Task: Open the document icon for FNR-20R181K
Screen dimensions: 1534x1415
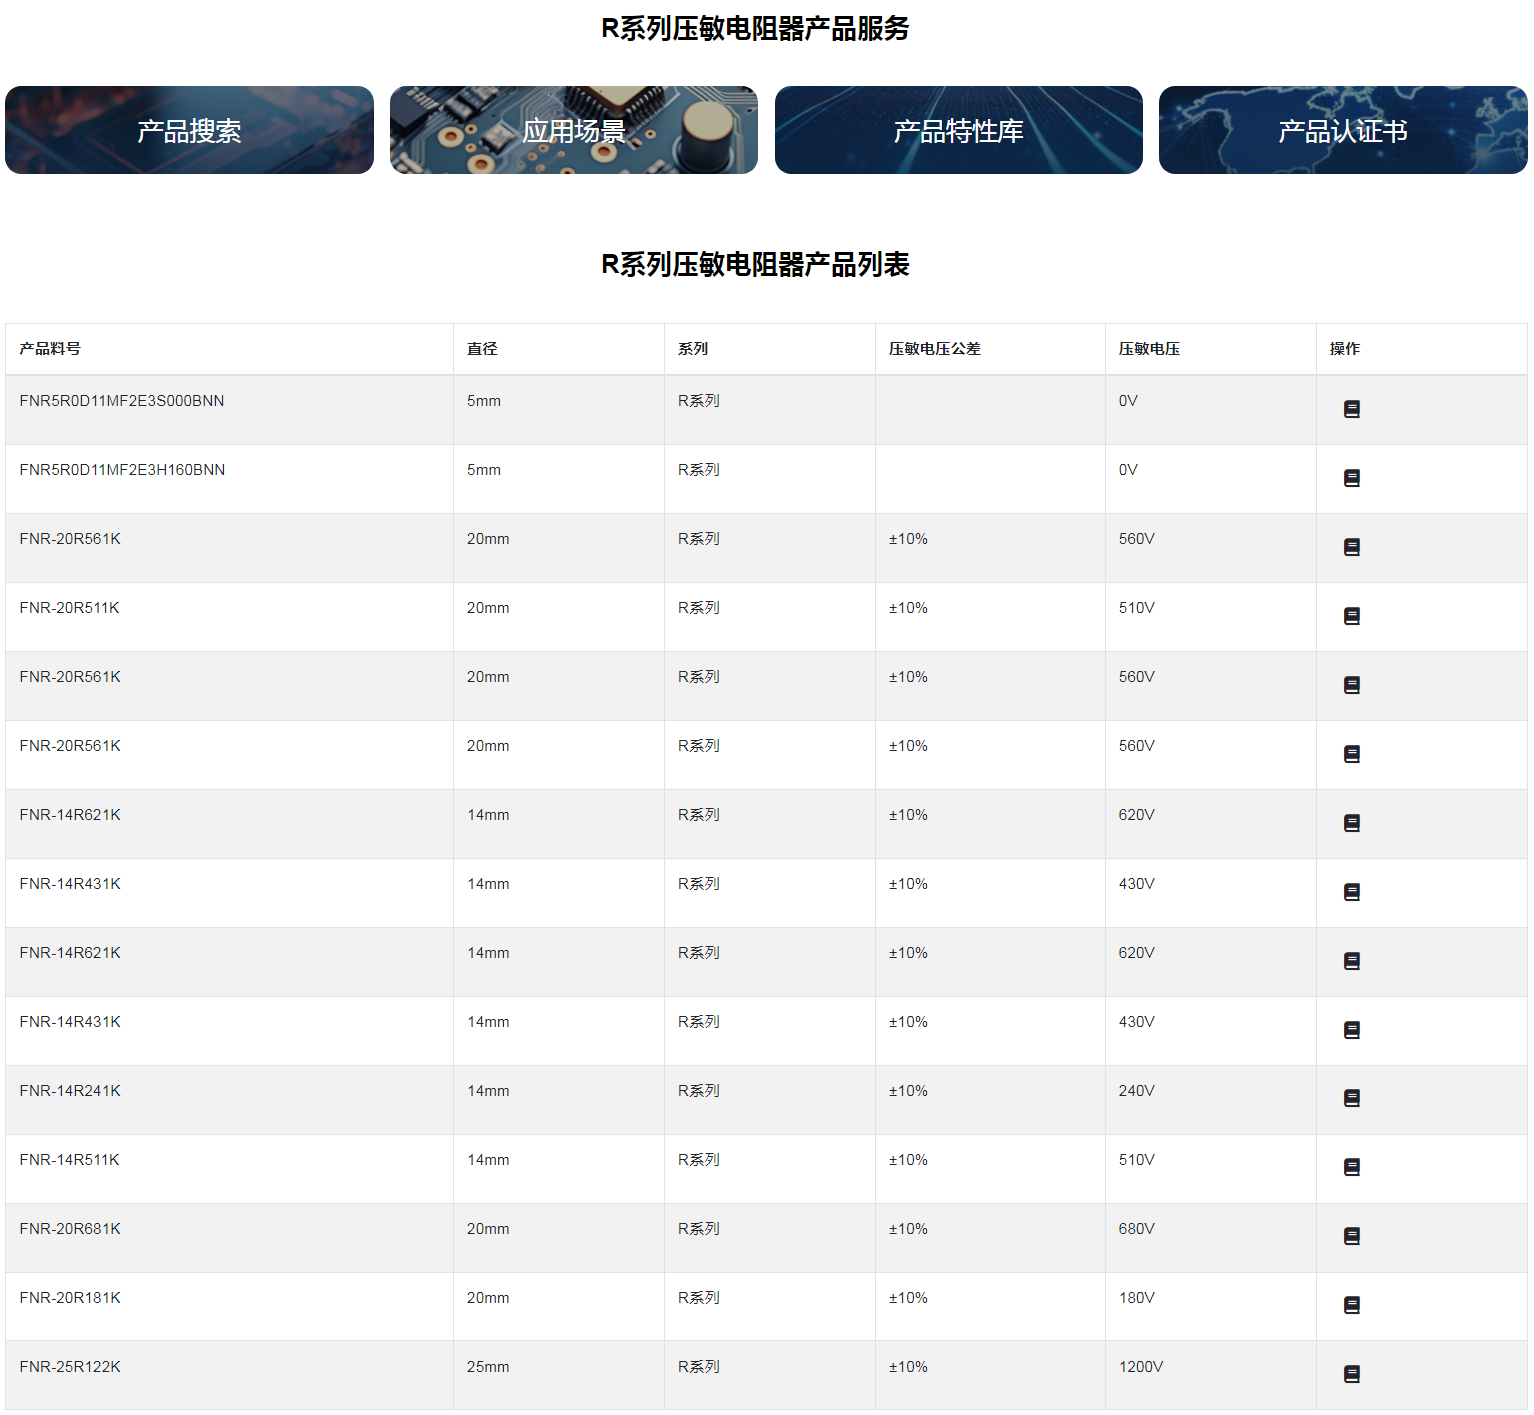Action: 1351,1306
